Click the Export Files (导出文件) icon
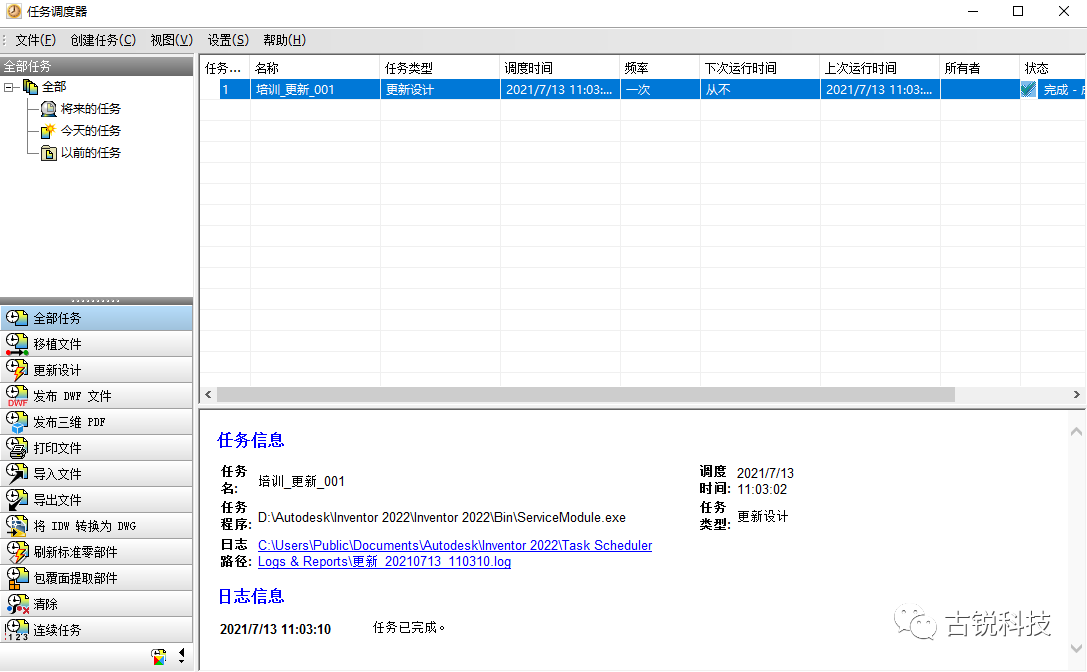Viewport: 1087px width, 672px height. (x=17, y=500)
